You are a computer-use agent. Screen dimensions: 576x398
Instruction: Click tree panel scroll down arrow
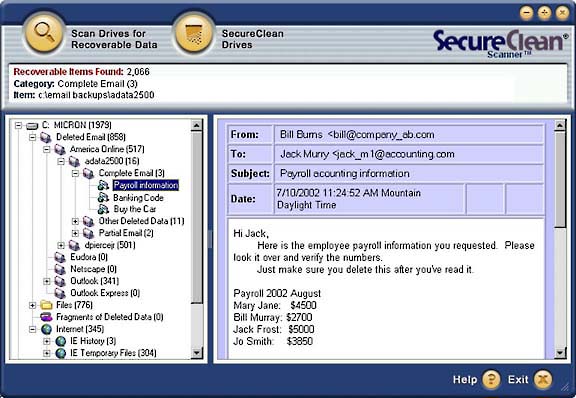click(197, 353)
